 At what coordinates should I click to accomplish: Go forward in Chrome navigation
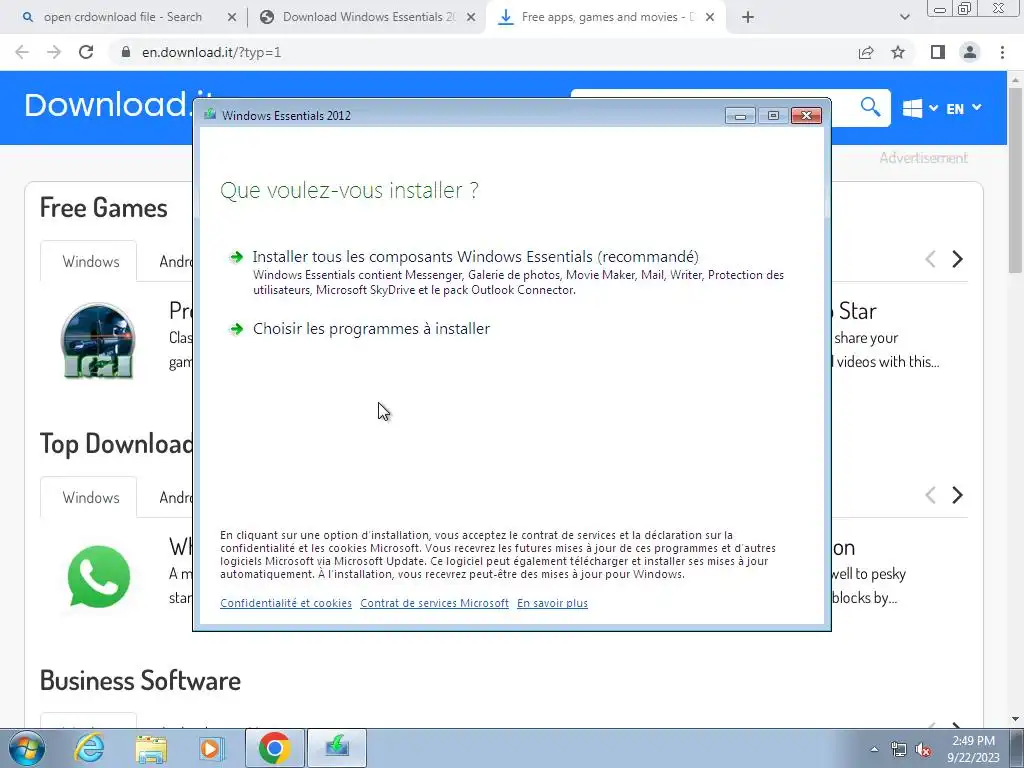54,52
